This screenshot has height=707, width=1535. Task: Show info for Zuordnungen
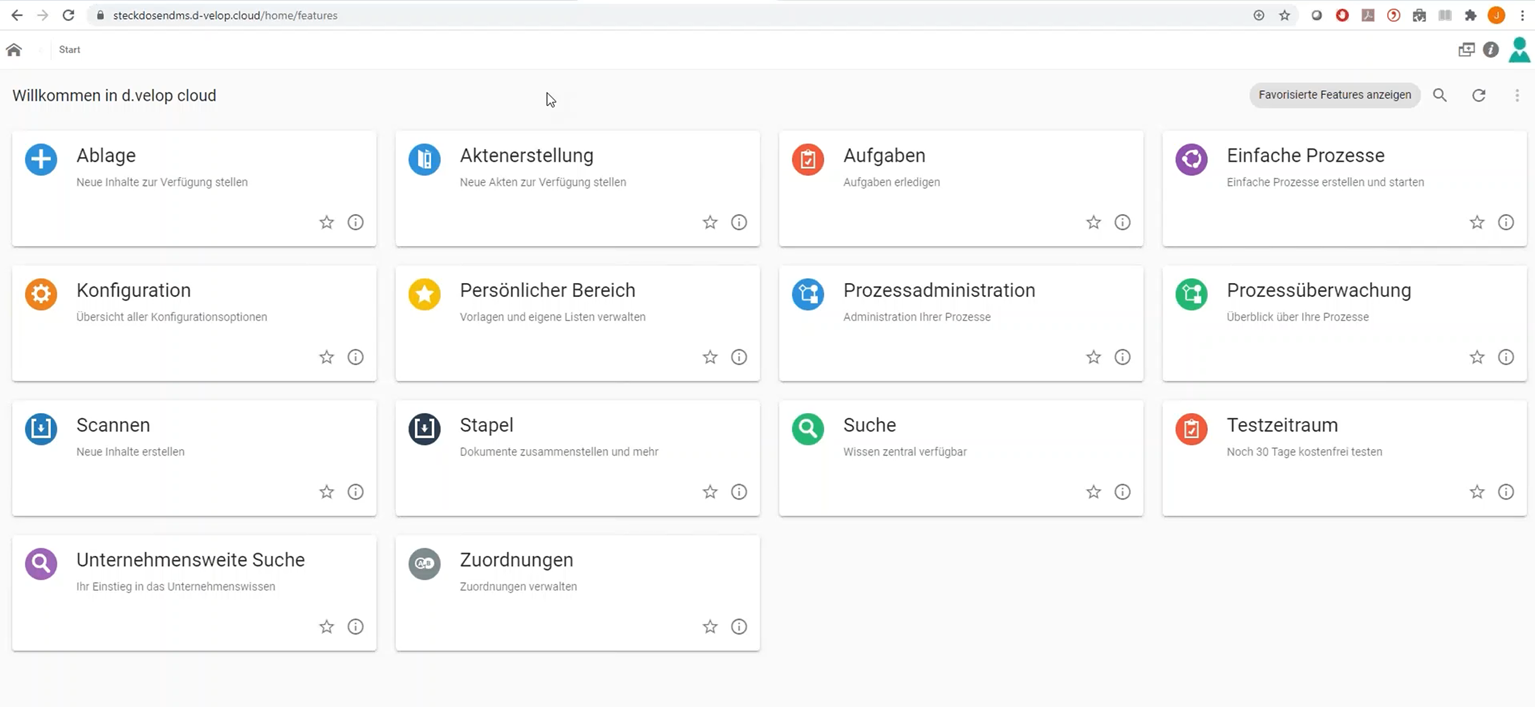pyautogui.click(x=739, y=627)
